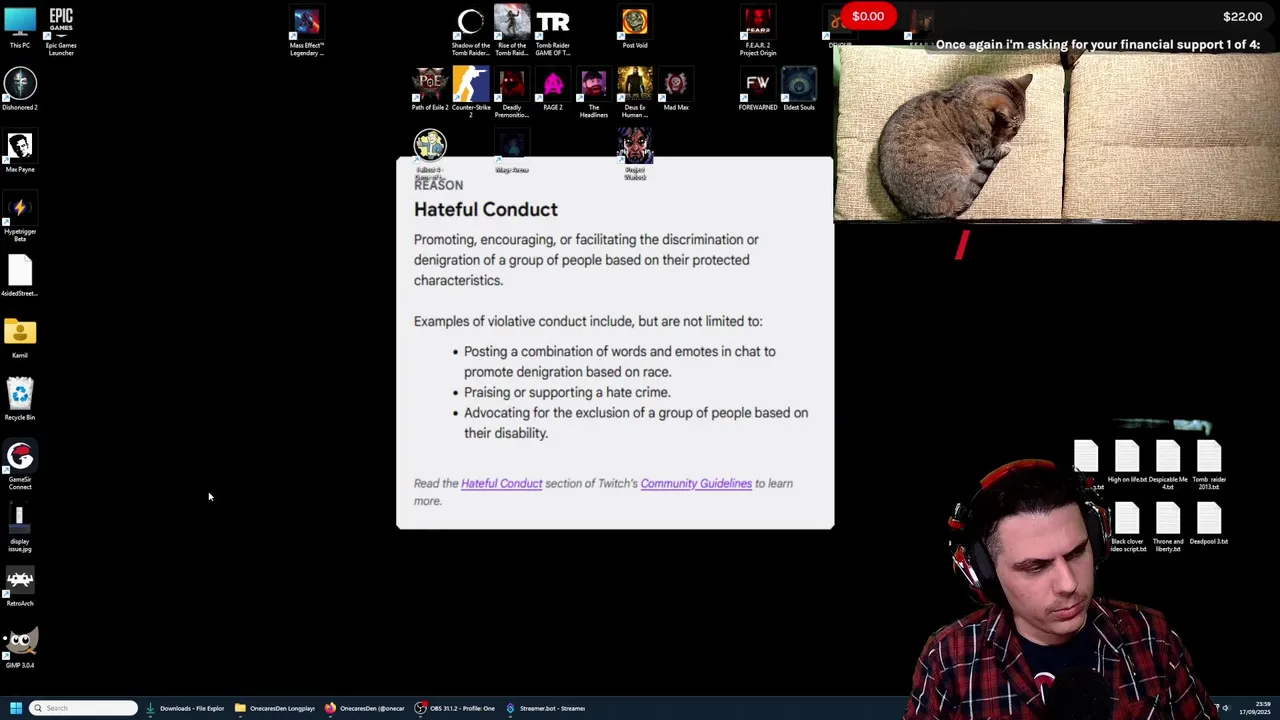Select the Tomb raider 2013.txt file
Viewport: 1280px width, 720px height.
pos(1209,466)
